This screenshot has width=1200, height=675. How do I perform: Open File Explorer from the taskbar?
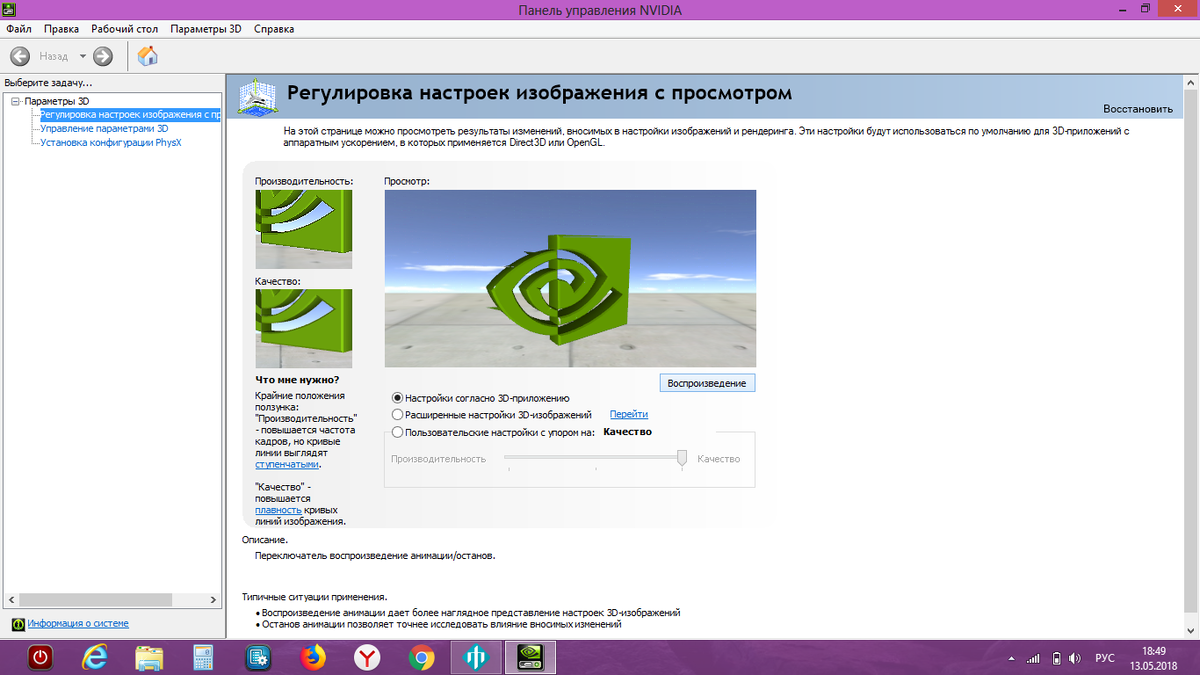[149, 657]
